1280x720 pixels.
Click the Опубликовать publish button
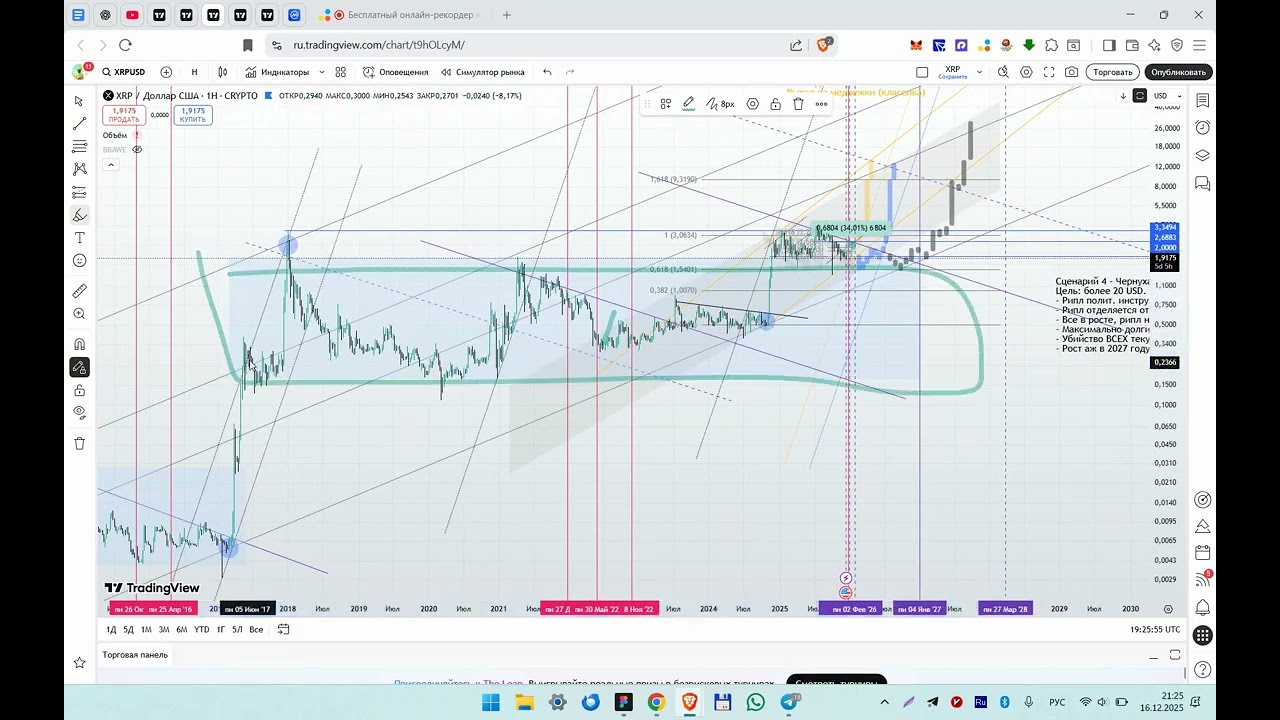1179,72
